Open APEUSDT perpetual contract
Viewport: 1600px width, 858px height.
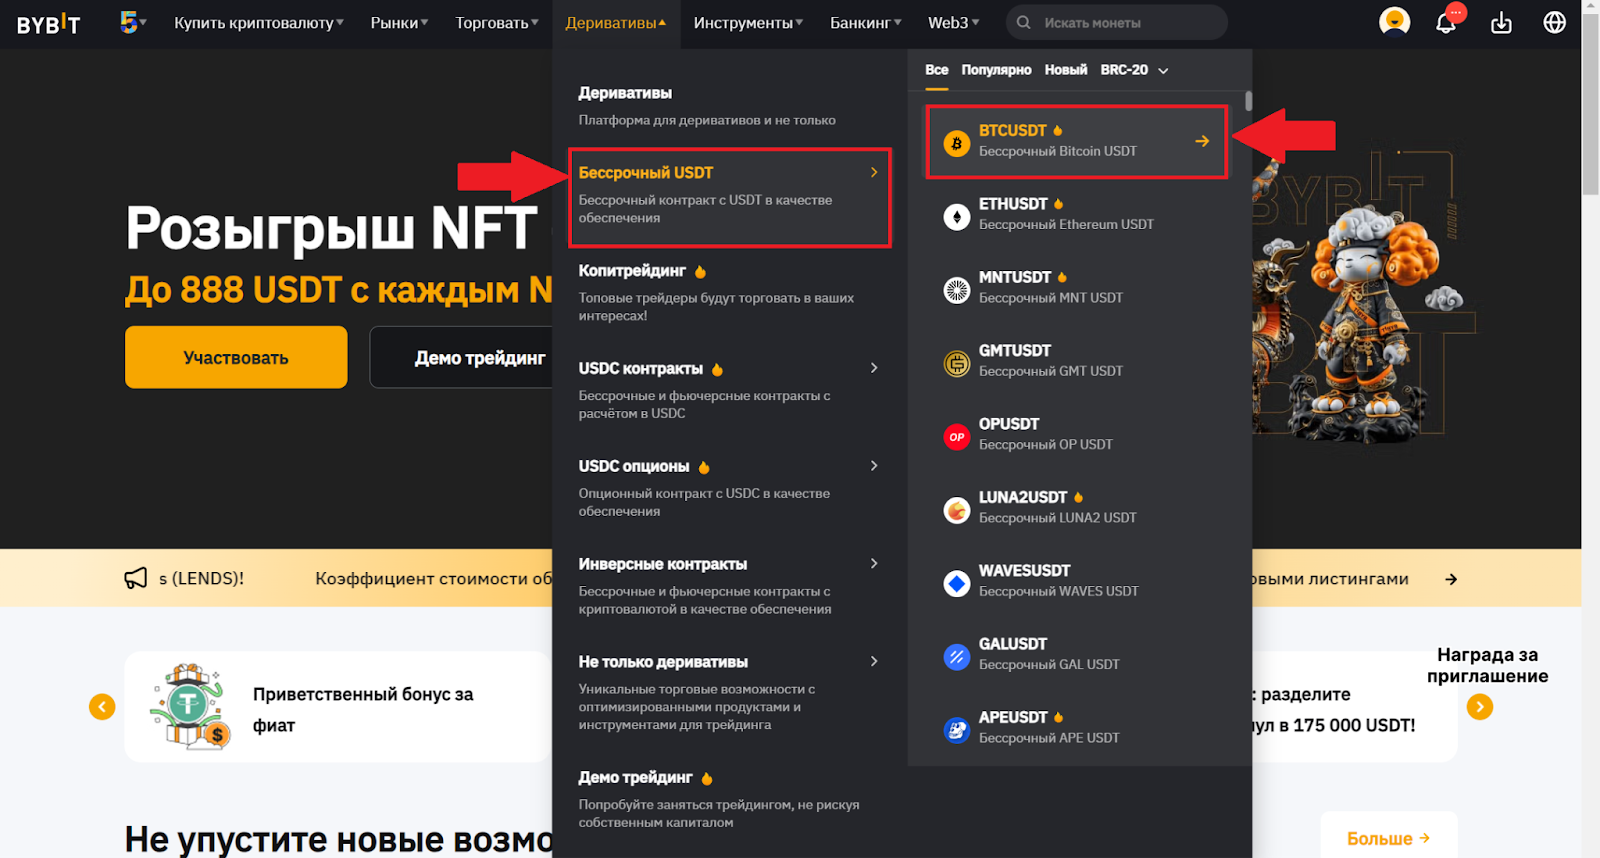pyautogui.click(x=1076, y=727)
